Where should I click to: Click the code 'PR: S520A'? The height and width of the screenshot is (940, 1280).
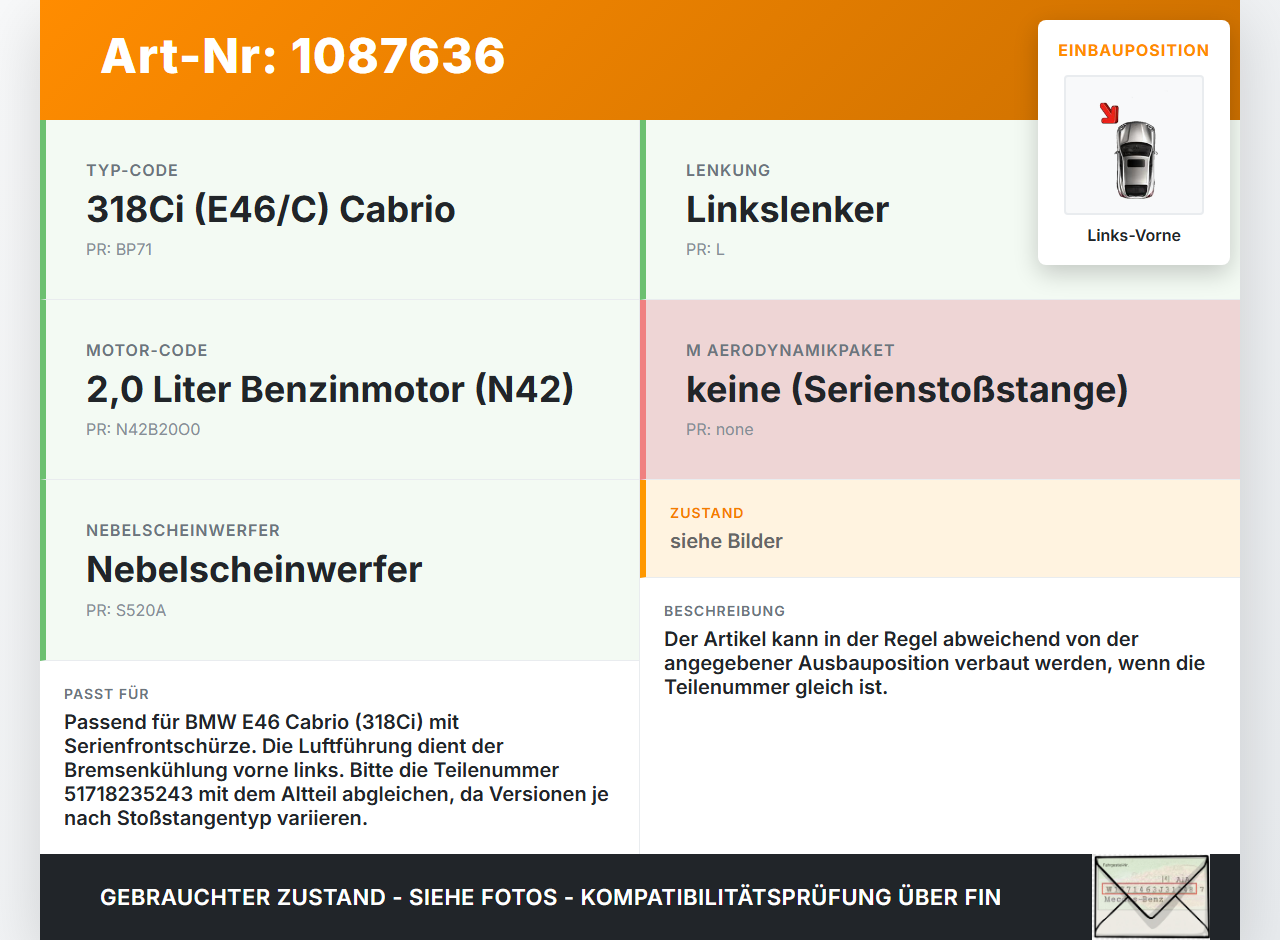pyautogui.click(x=126, y=610)
